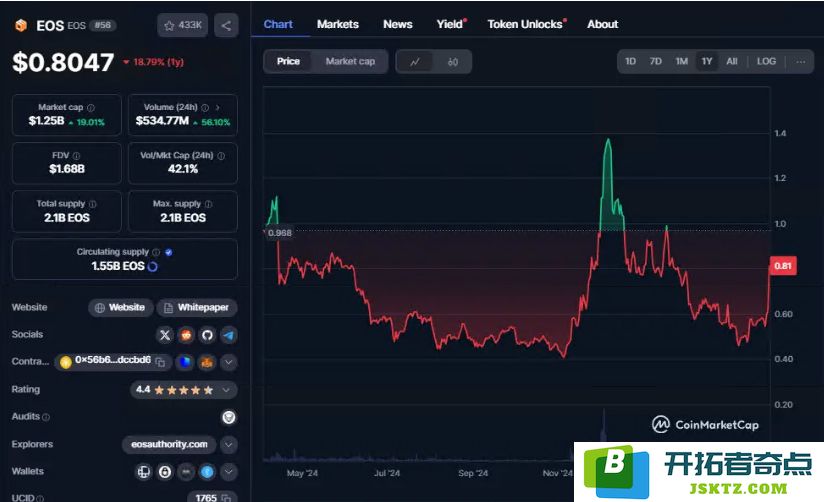Viewport: 824px width, 502px height.
Task: Open the Markets tab
Action: [337, 24]
